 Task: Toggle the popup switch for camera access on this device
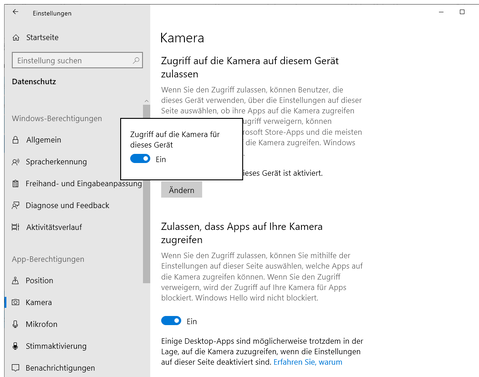[140, 159]
